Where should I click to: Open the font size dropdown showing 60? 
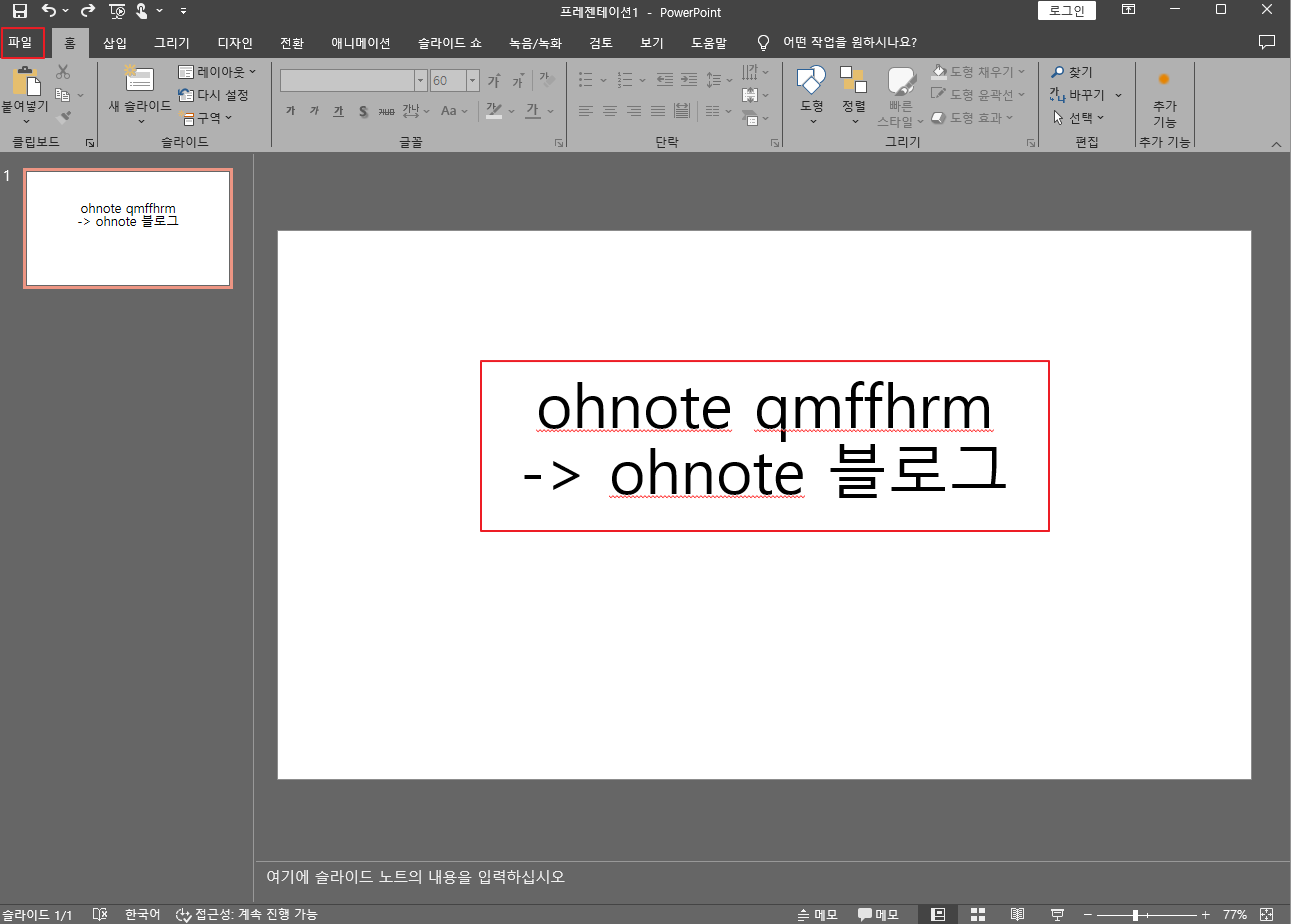click(x=473, y=81)
